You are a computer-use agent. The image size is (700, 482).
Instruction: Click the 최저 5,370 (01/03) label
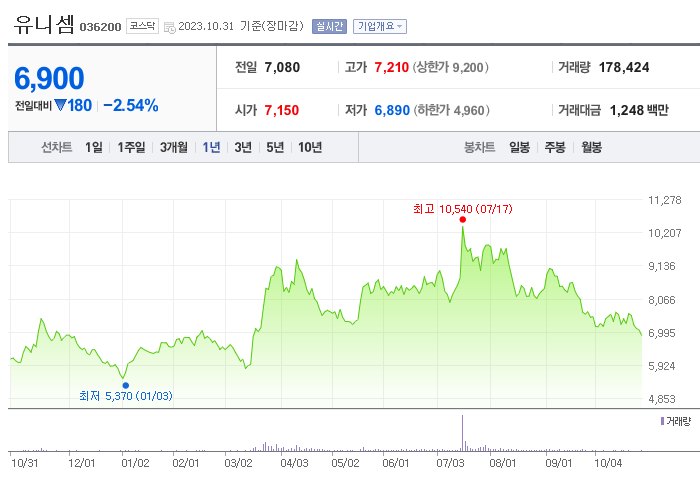(x=125, y=396)
